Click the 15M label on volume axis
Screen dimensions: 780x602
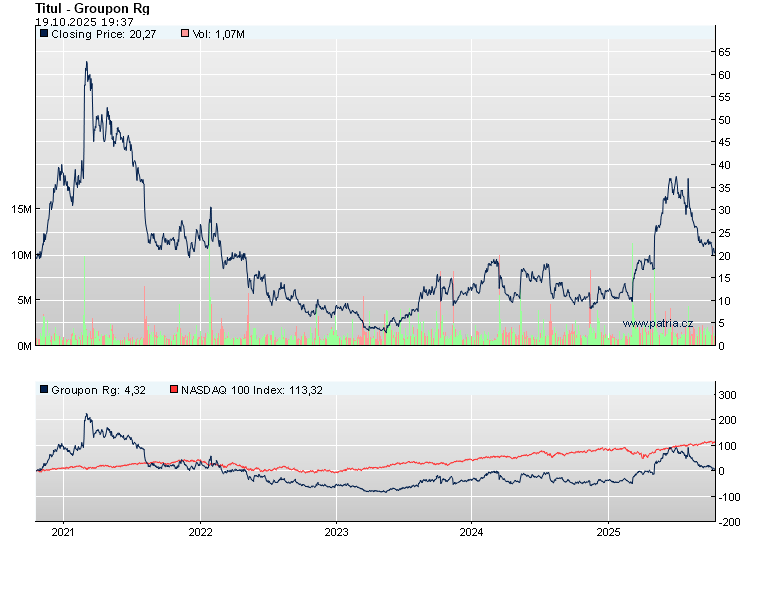click(20, 209)
